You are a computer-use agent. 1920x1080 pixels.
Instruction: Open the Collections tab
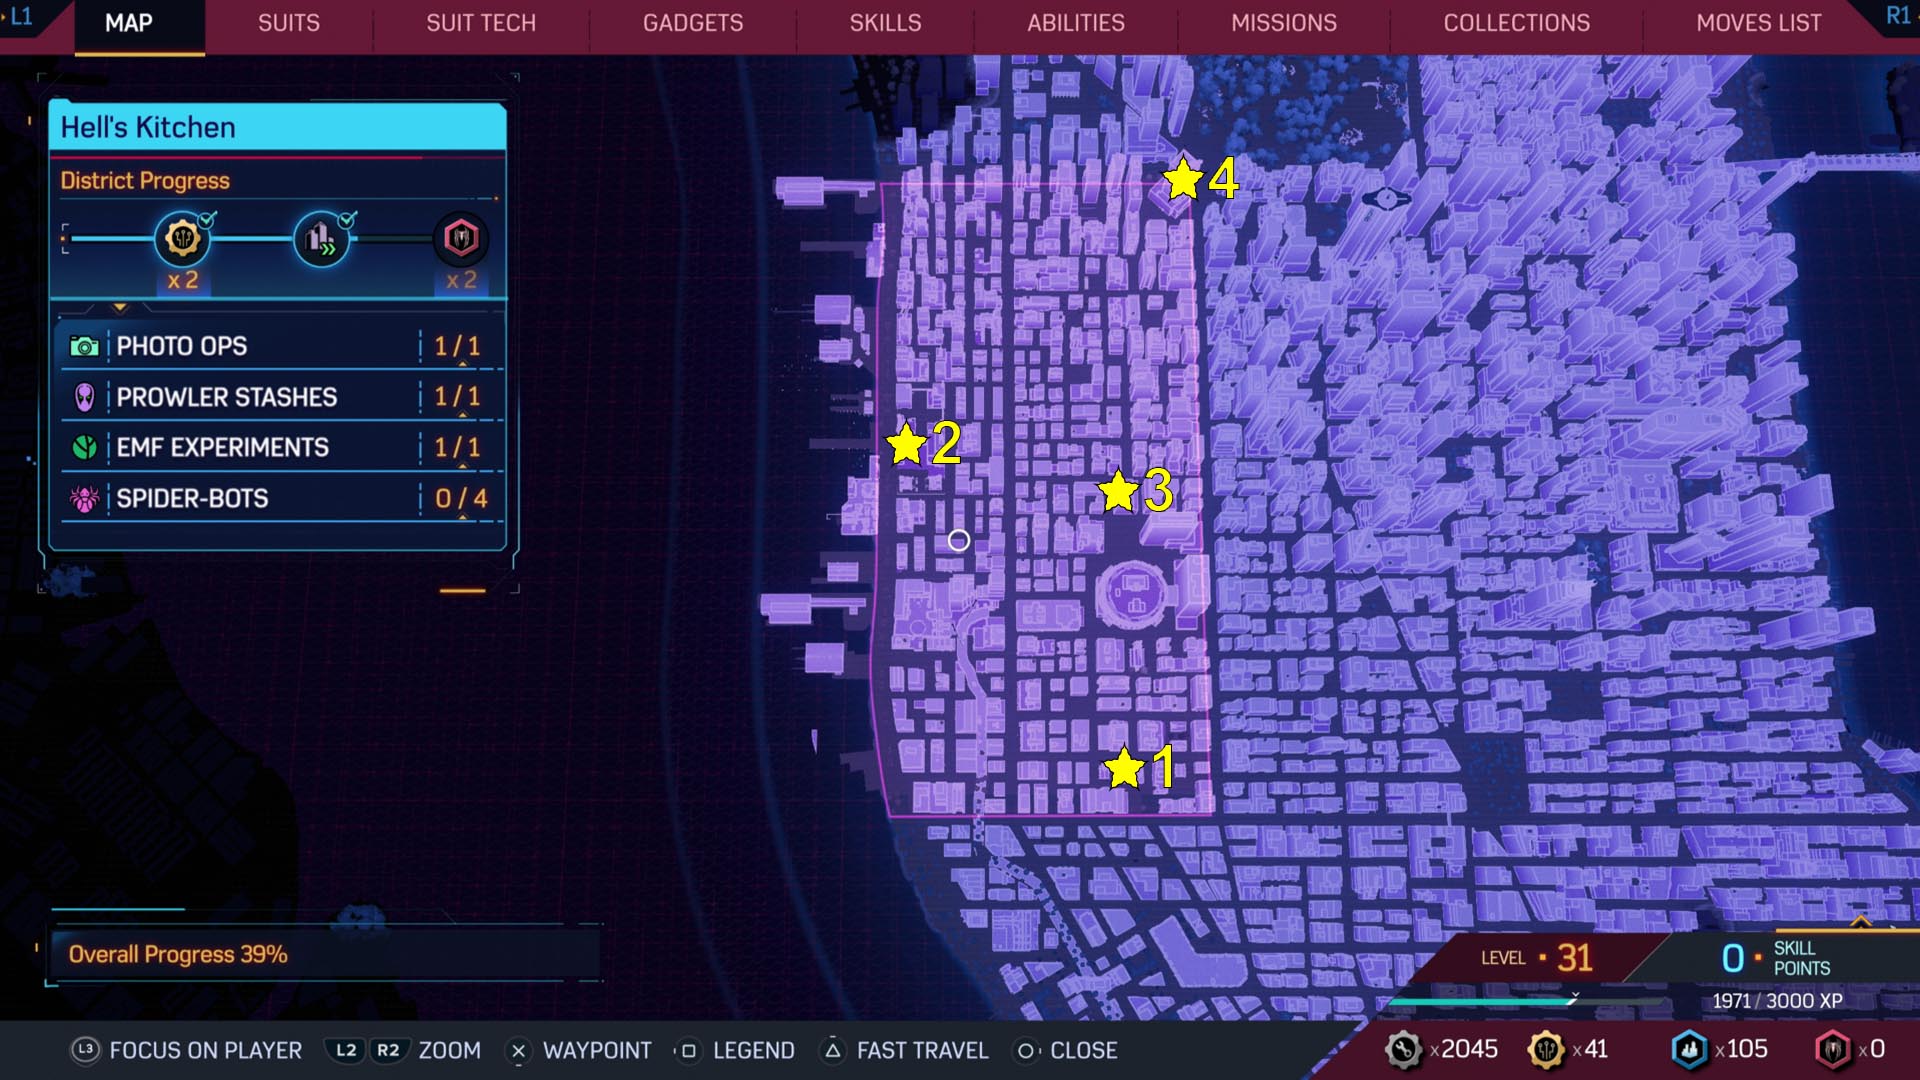click(1516, 23)
